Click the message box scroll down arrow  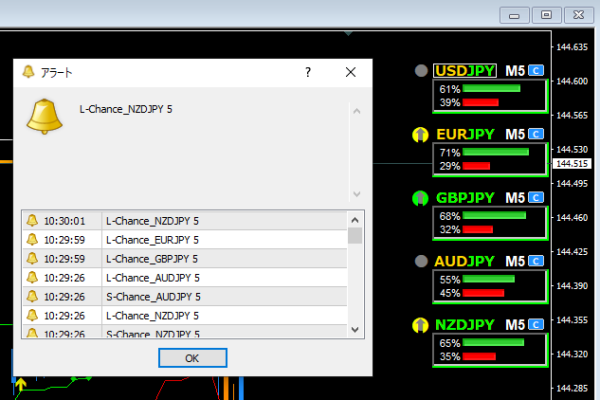[354, 194]
